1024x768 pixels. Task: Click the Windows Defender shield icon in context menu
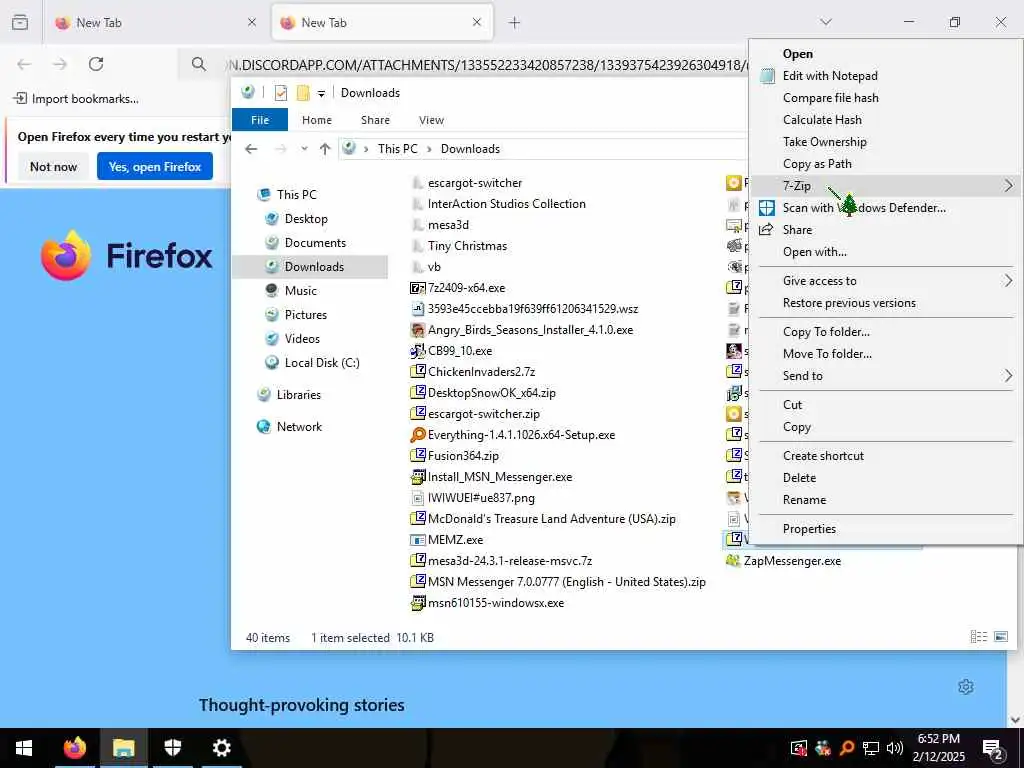767,208
